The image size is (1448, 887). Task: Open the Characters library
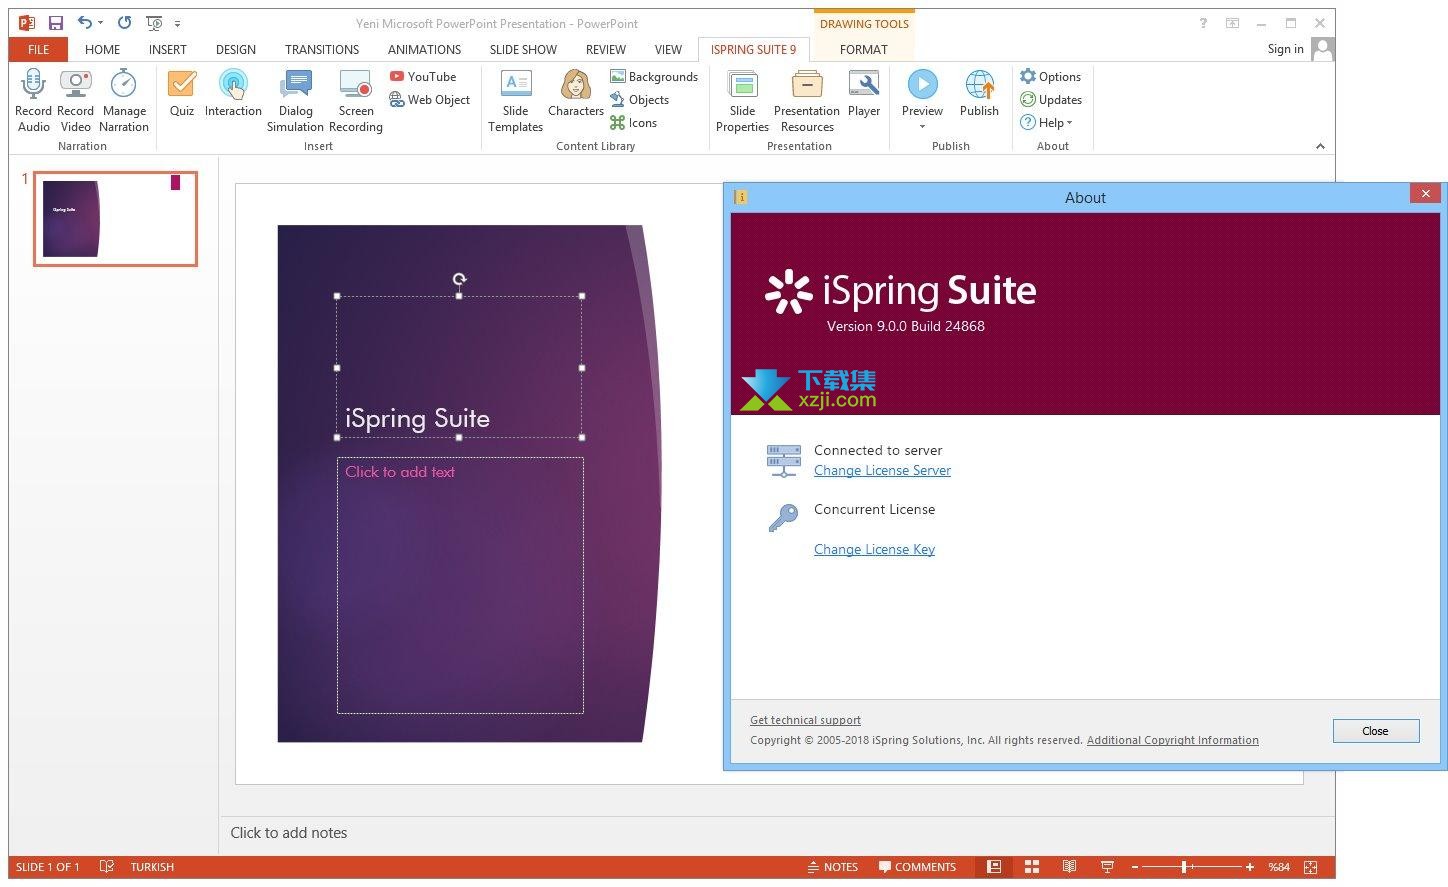point(576,93)
